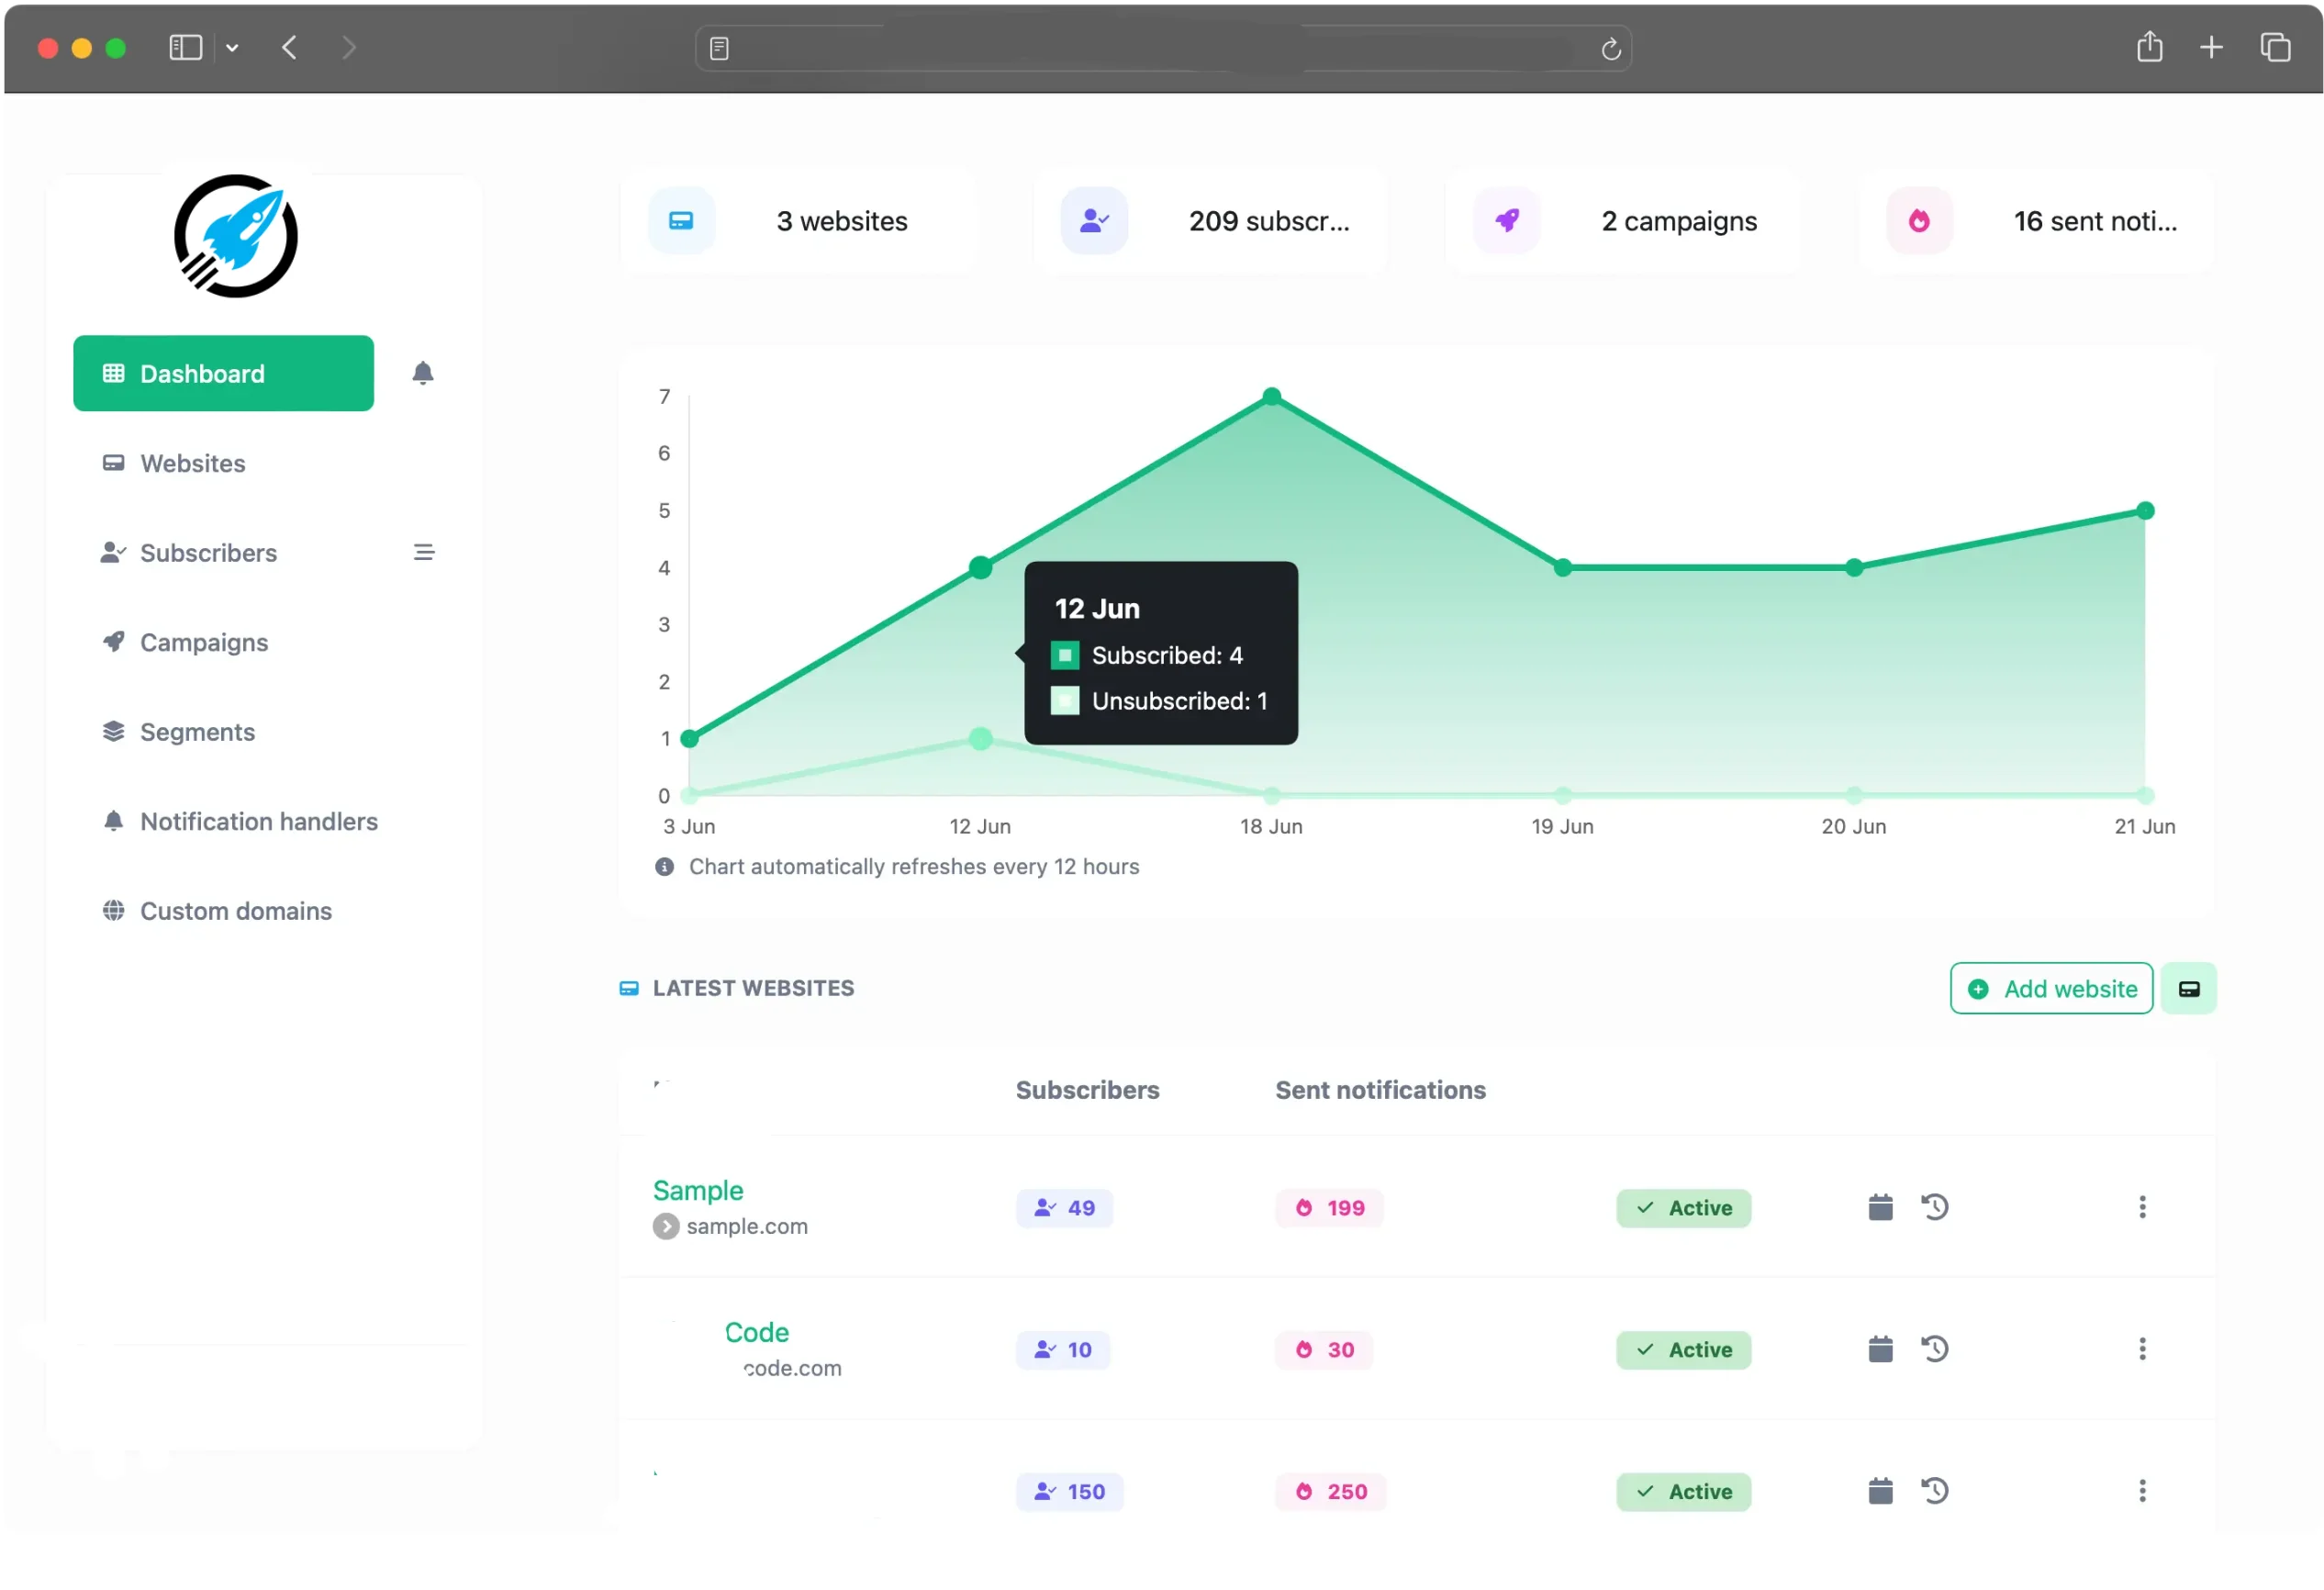Click calendar icon in Sample row
The image size is (2324, 1590).
click(1881, 1207)
